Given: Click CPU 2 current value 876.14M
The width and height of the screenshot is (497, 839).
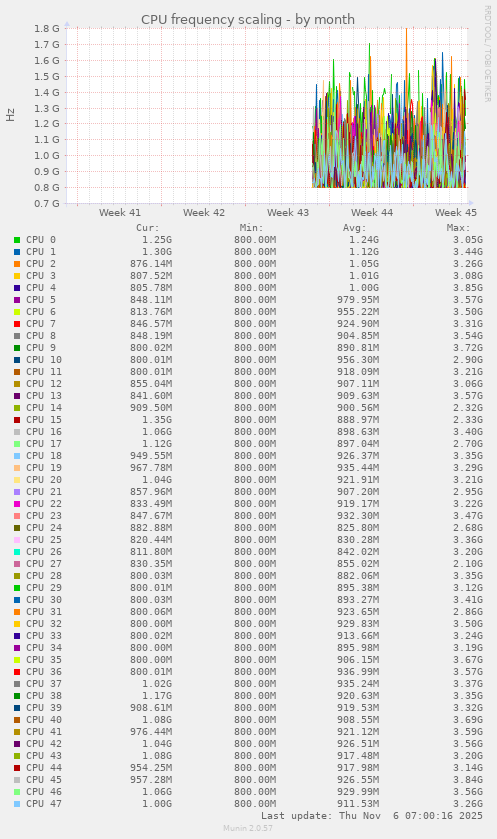Looking at the screenshot, I should coord(151,264).
